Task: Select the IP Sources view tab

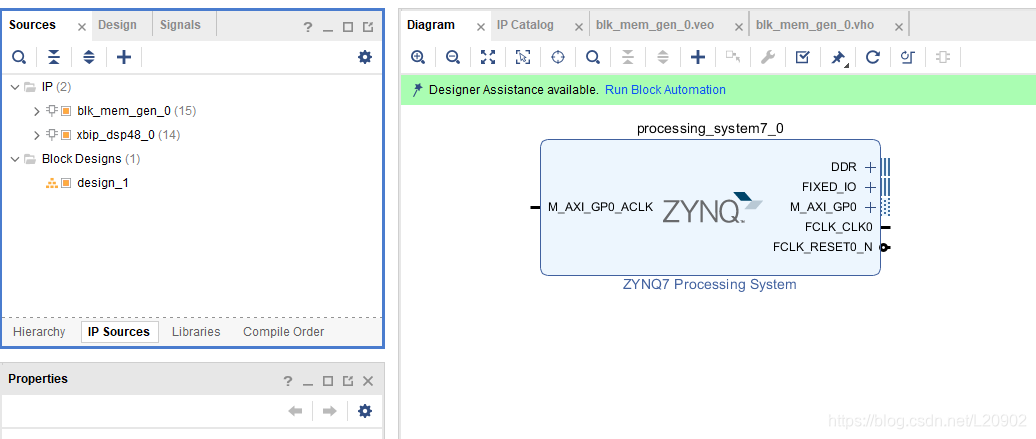Action: point(119,332)
